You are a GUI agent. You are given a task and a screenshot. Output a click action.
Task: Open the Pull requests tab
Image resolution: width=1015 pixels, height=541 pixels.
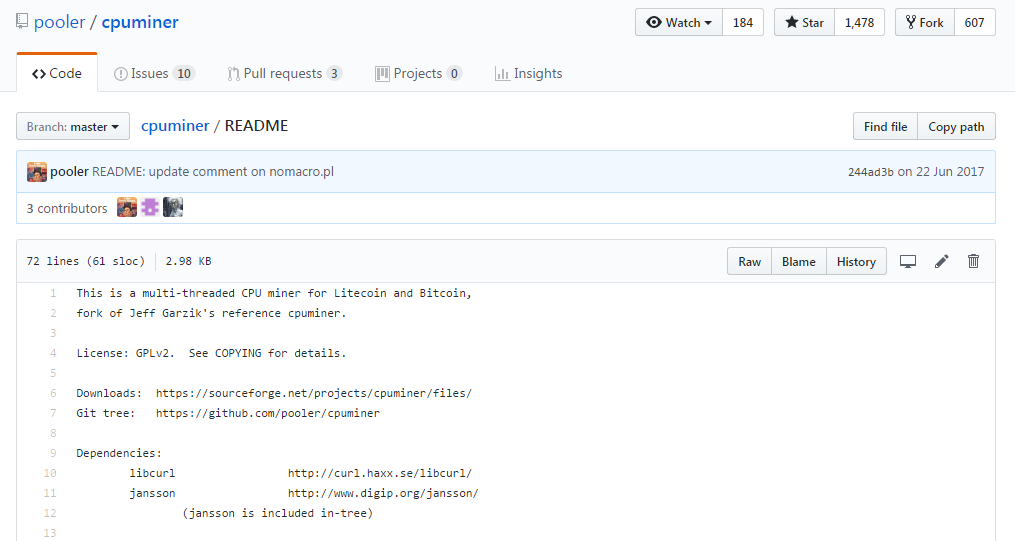click(284, 73)
